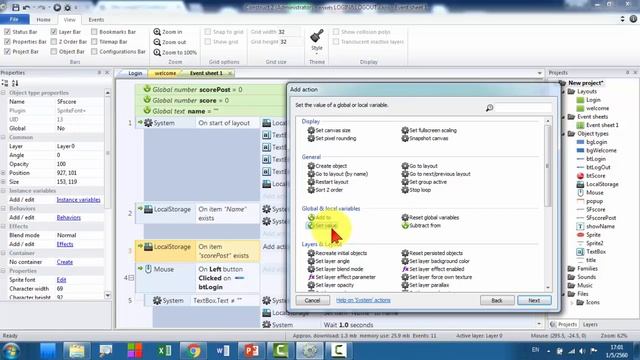Click the Back button
The width and height of the screenshot is (640, 360).
497,300
